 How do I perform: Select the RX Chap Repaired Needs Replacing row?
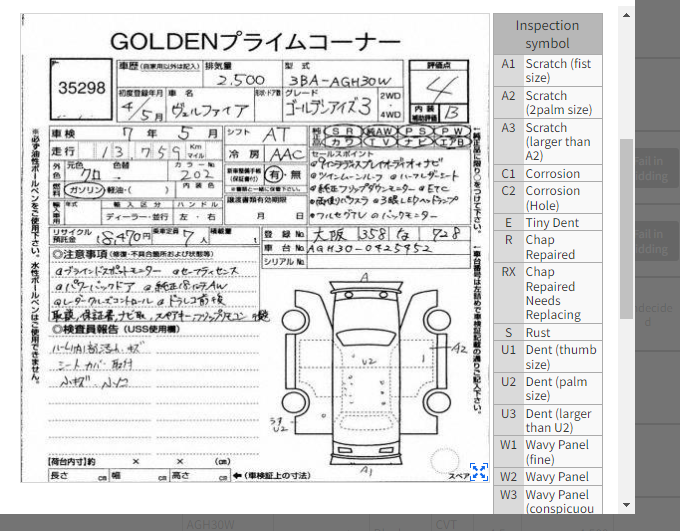click(547, 293)
